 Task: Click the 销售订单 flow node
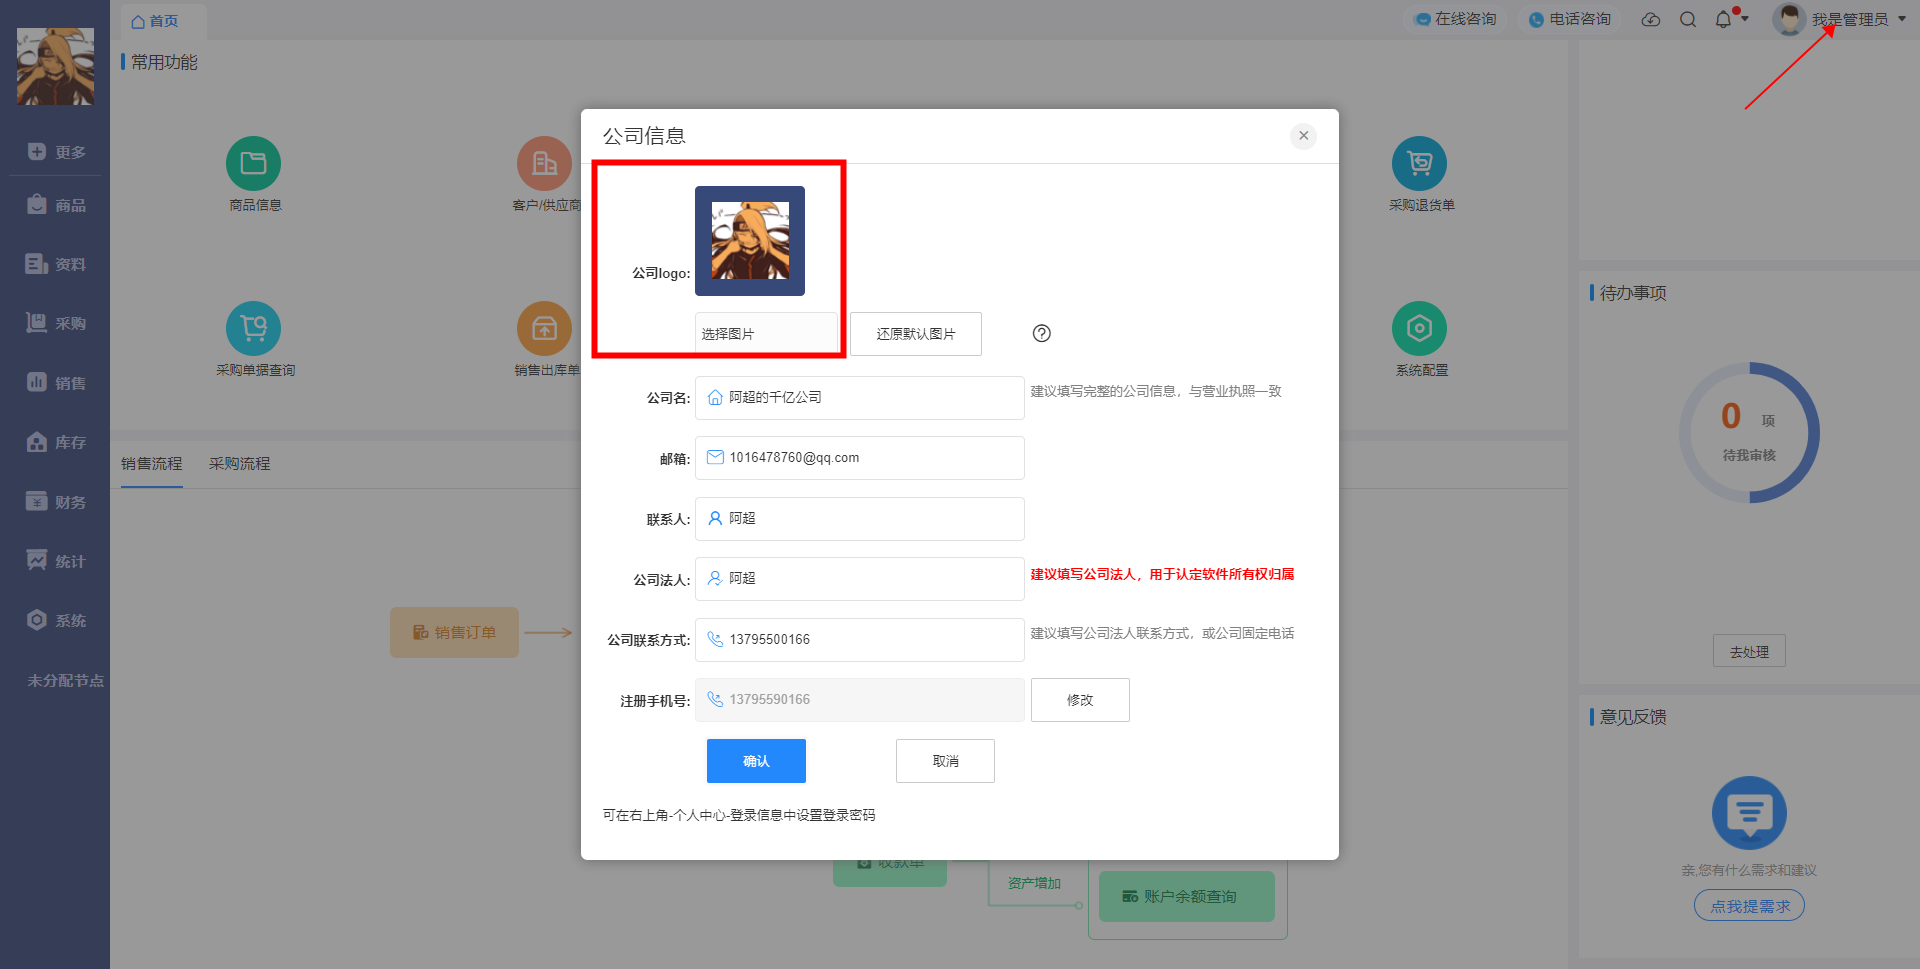[454, 632]
